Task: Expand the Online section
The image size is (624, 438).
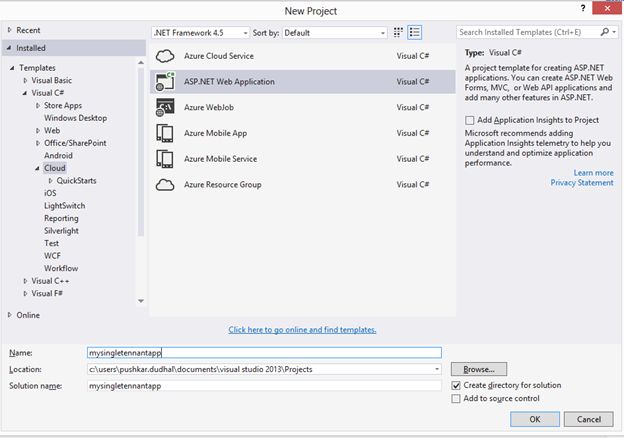Action: point(10,315)
